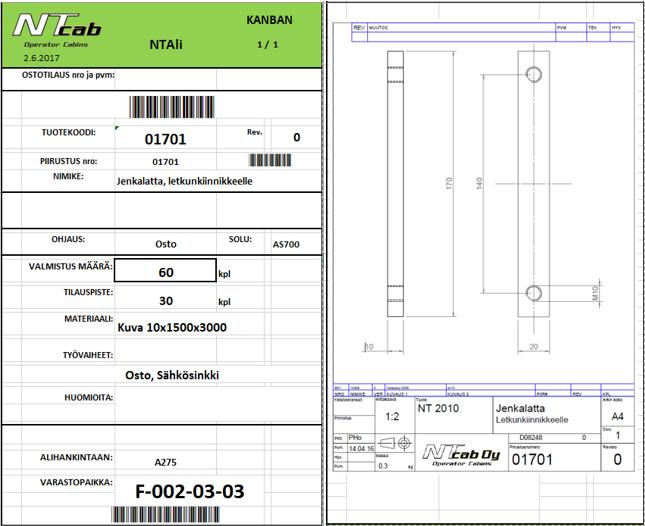The width and height of the screenshot is (645, 526).
Task: Select the '1 / 1' page count cell
Action: (268, 44)
